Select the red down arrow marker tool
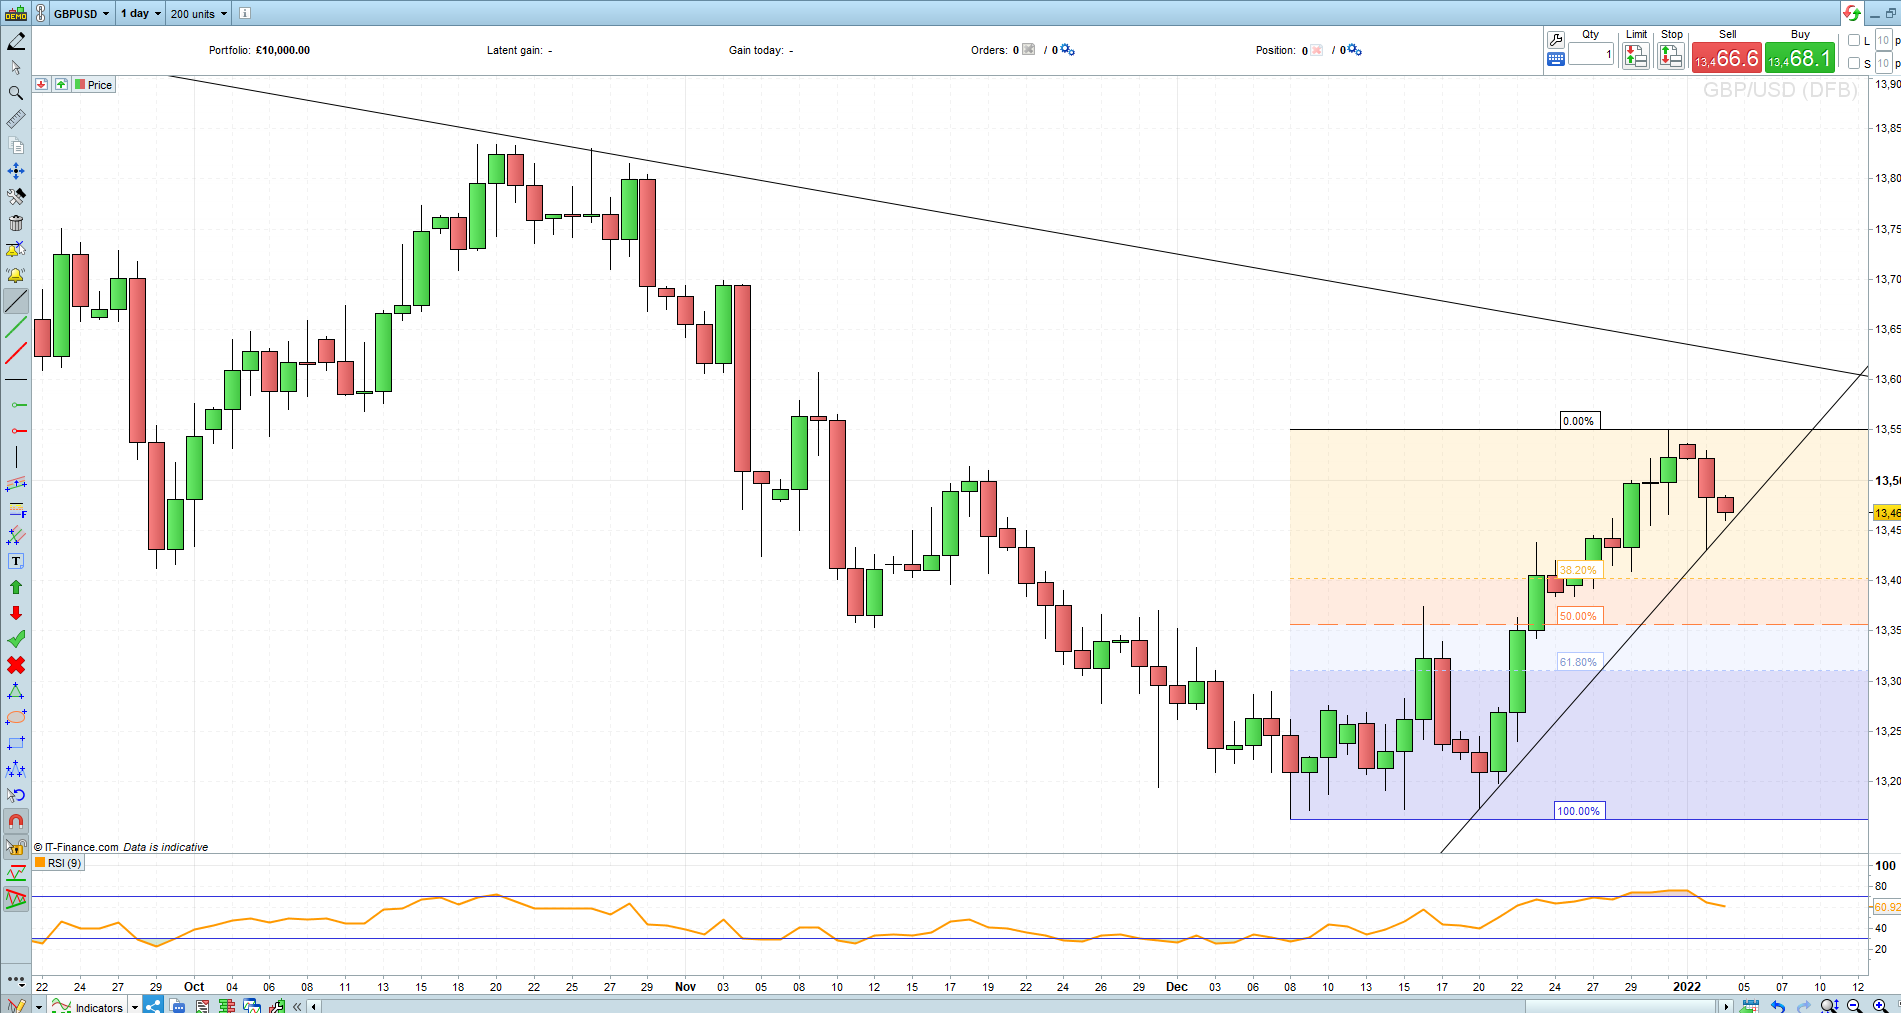The image size is (1901, 1013). tap(16, 613)
